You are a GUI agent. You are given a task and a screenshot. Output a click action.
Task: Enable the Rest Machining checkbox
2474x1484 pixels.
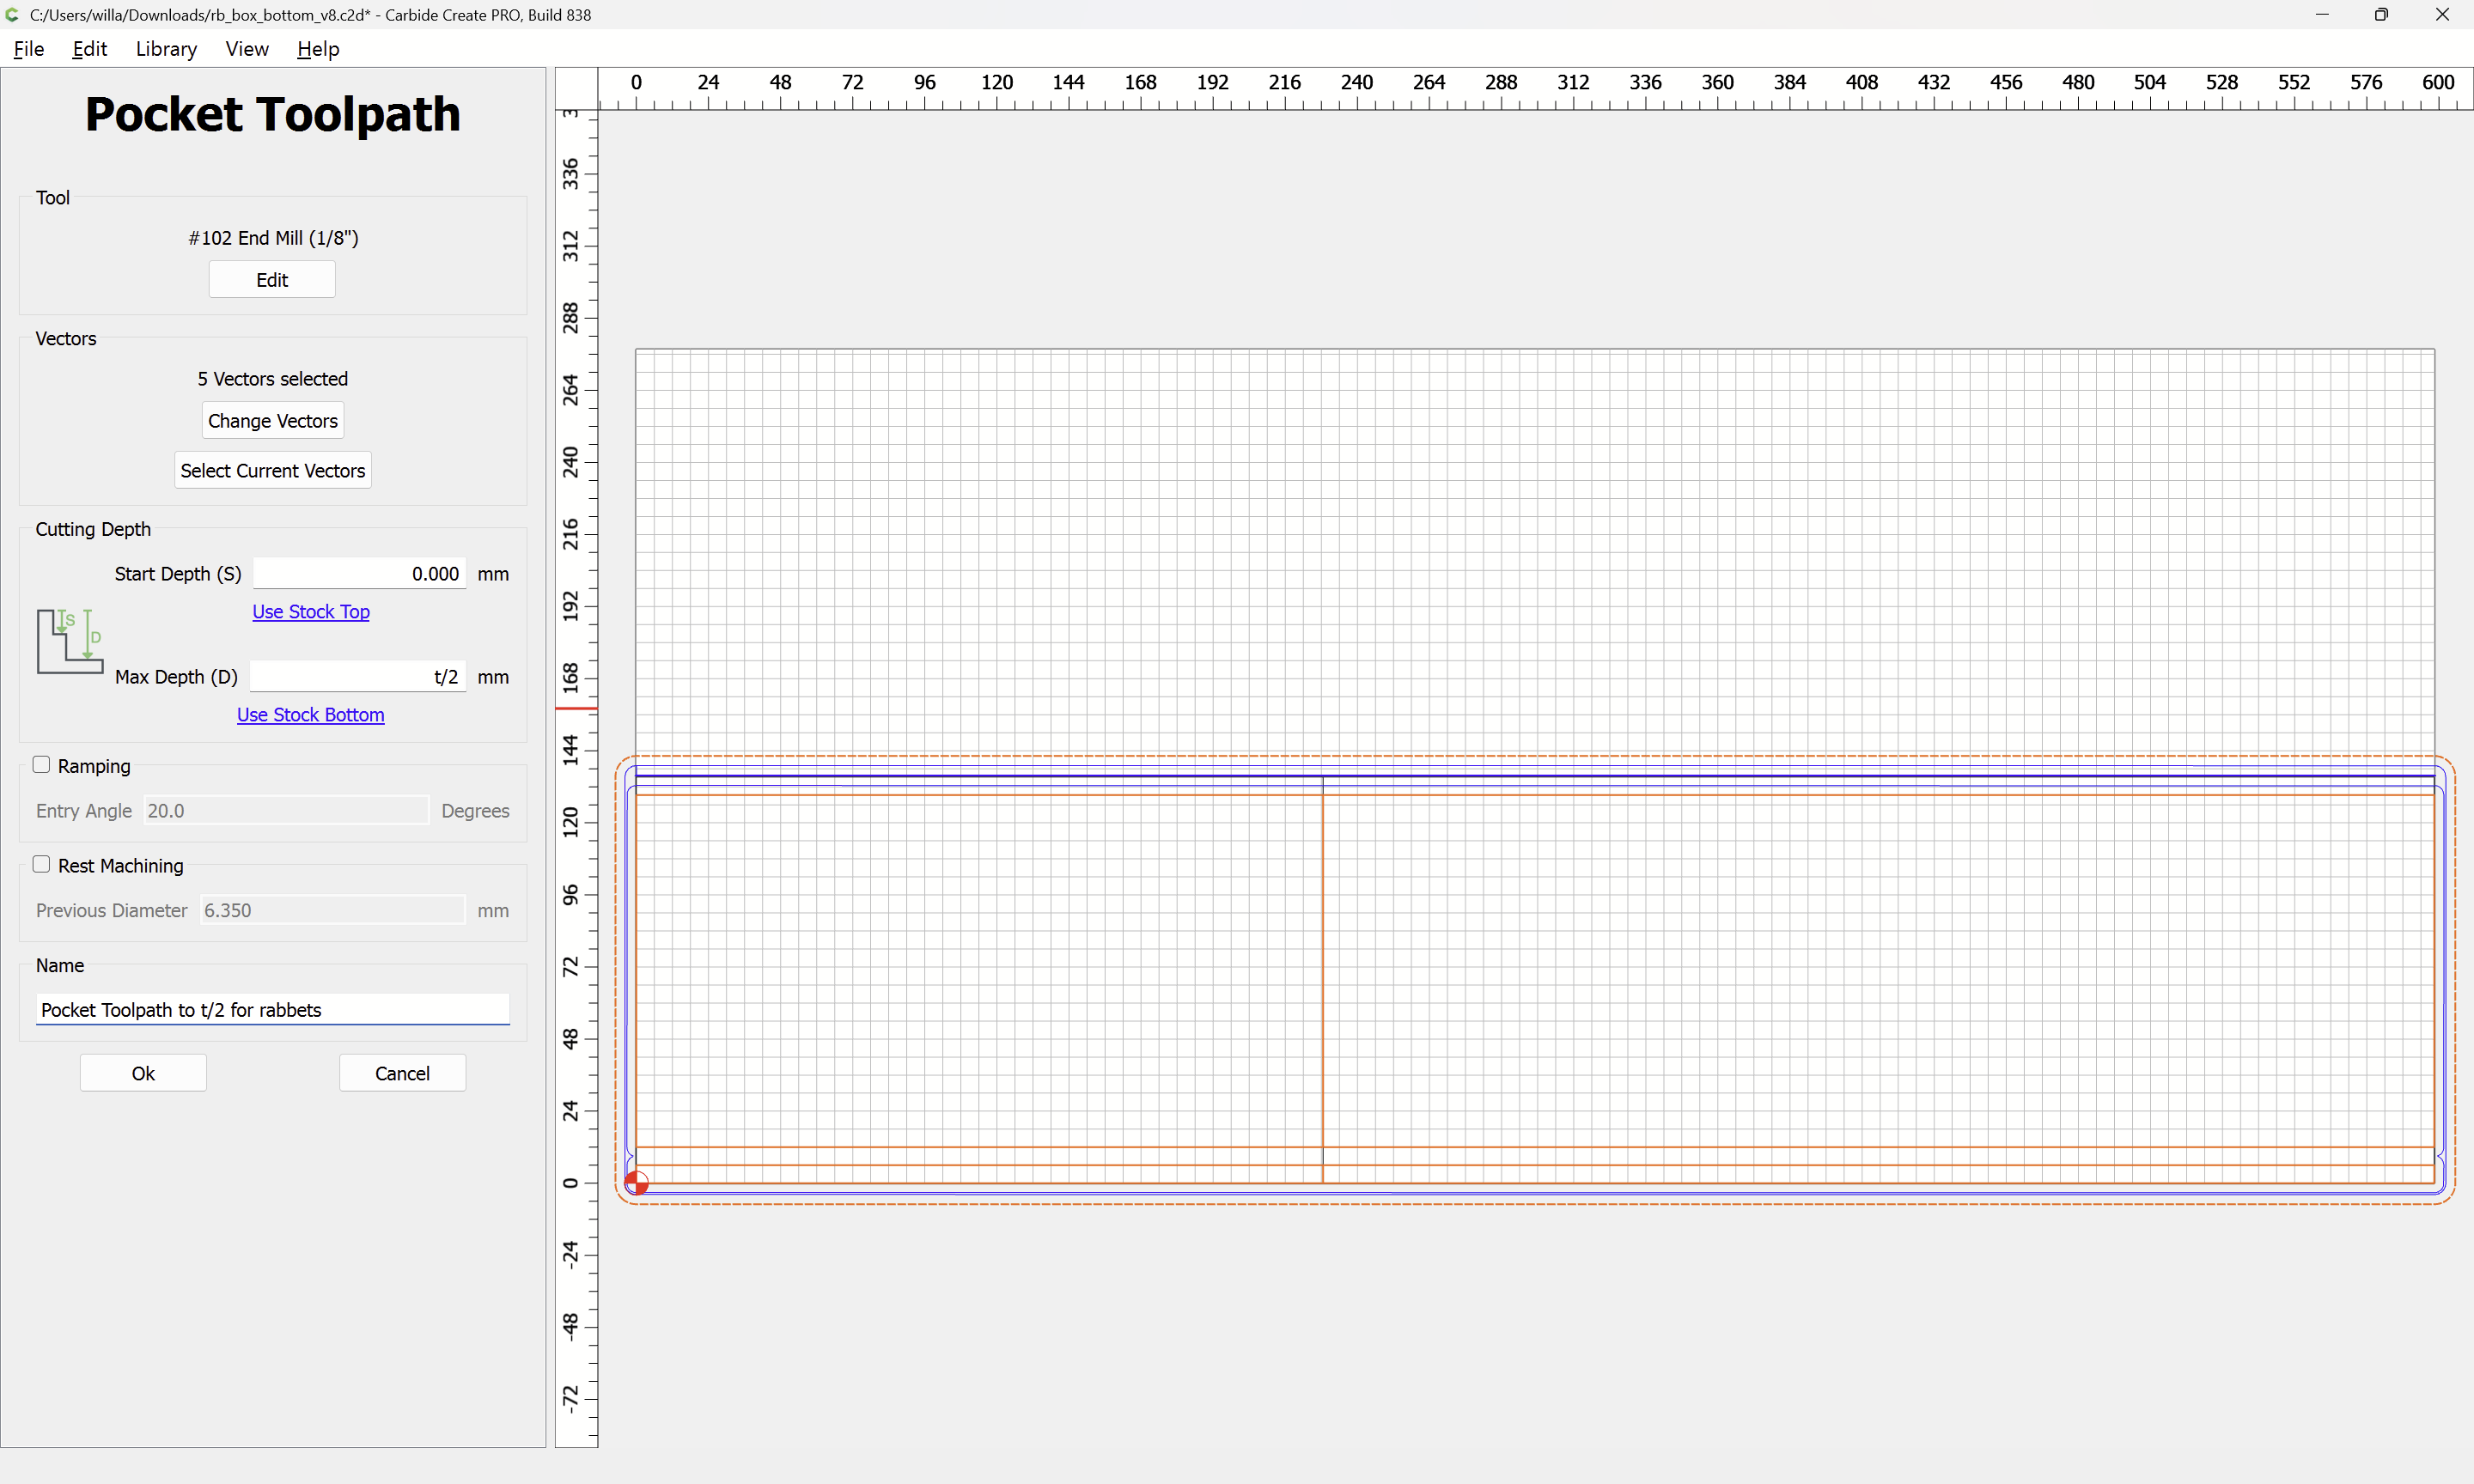(x=41, y=865)
